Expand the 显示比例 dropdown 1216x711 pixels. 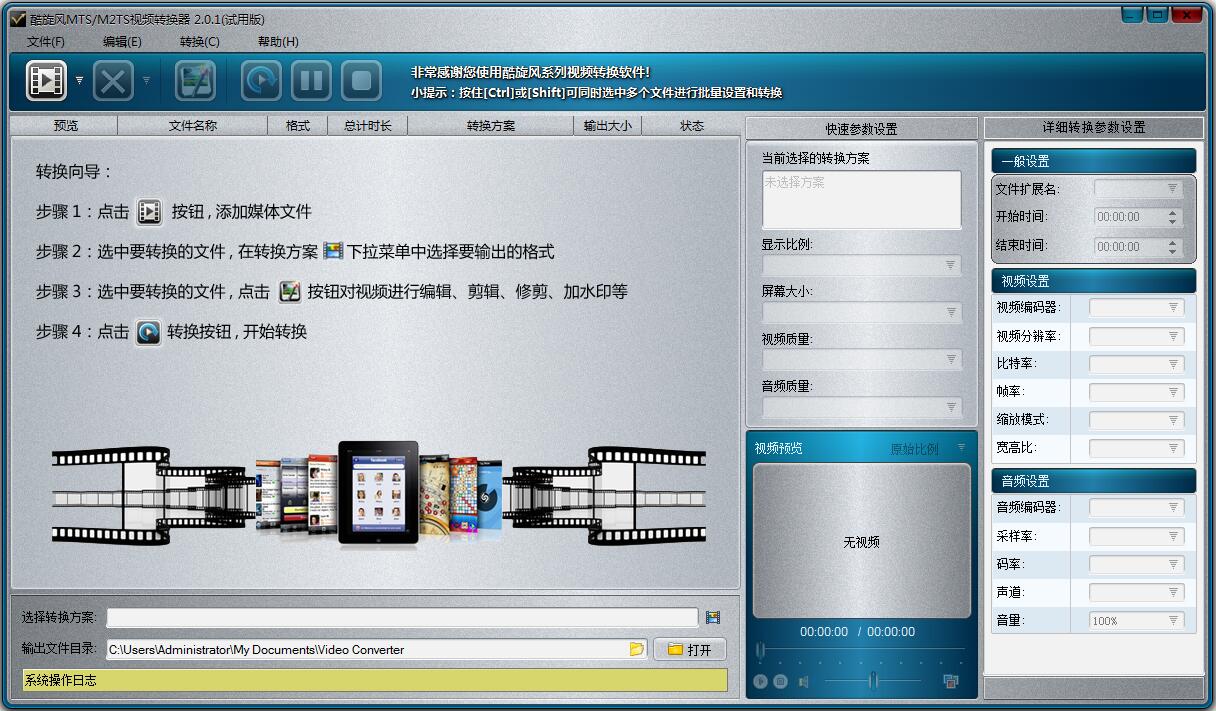coord(862,265)
